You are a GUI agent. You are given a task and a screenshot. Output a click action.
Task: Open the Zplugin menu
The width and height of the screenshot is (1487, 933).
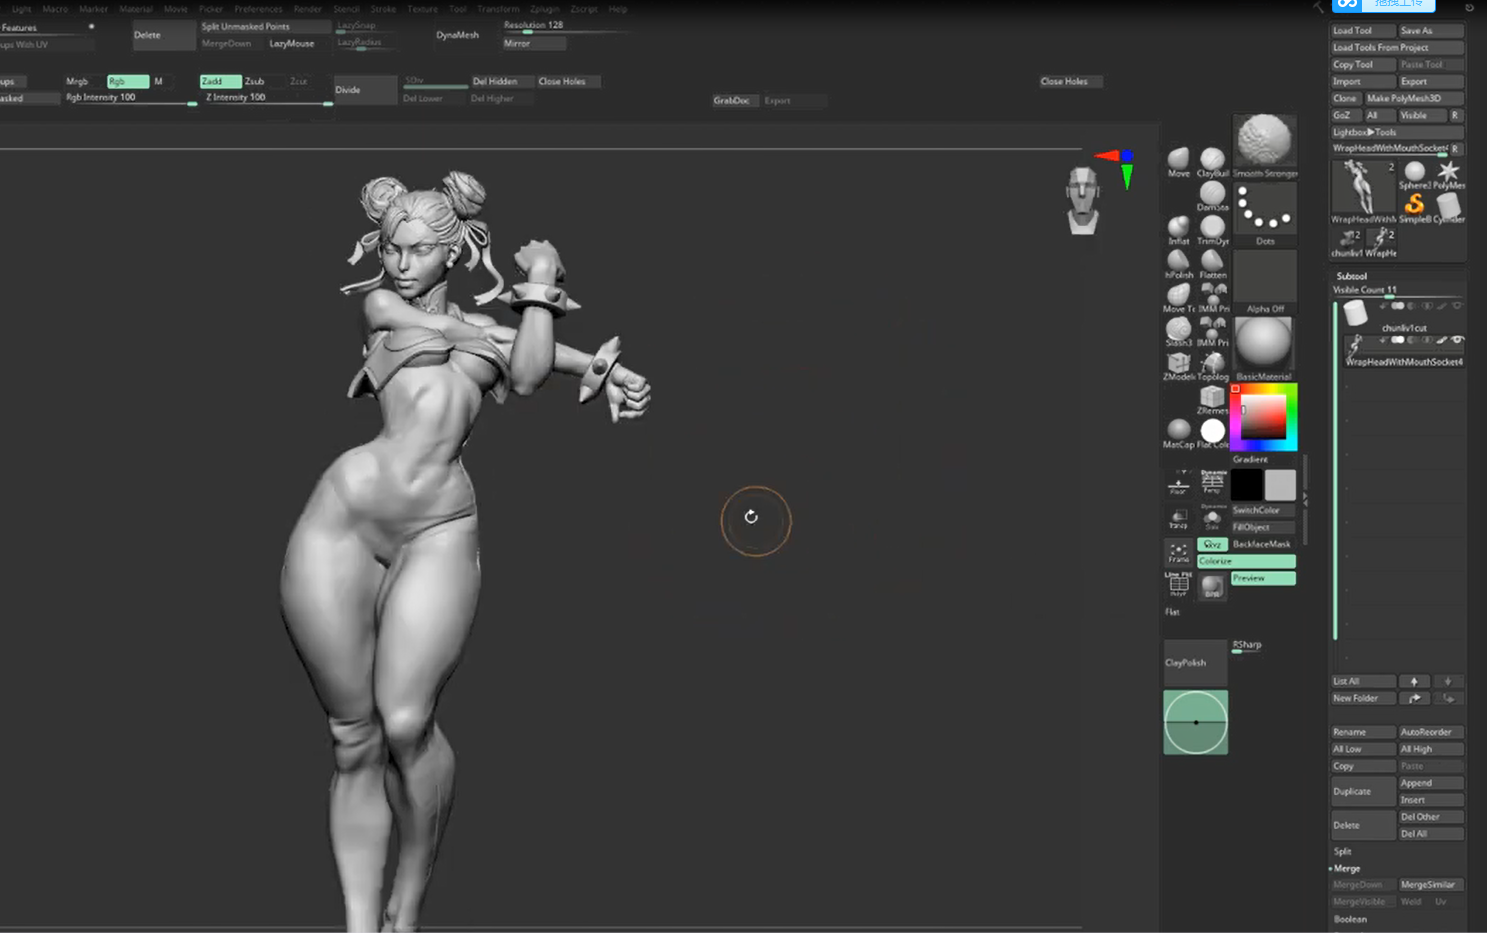pos(545,9)
